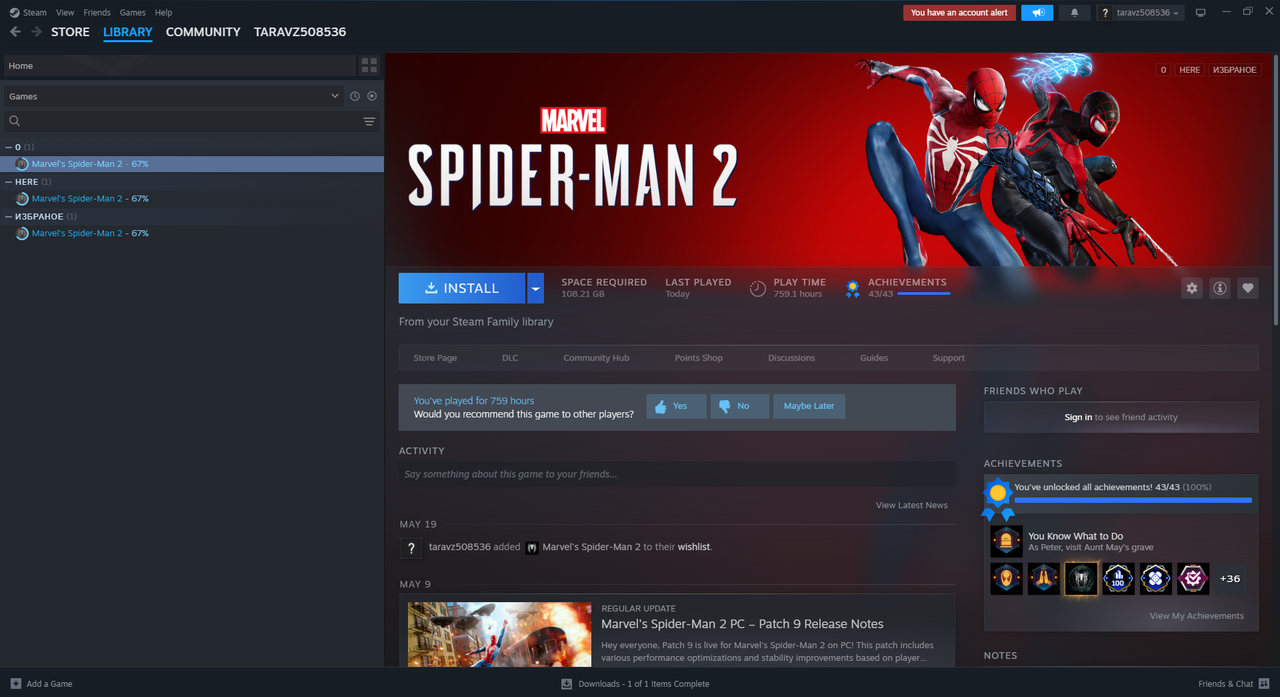Click the thumbs up Yes button
Screen dimensions: 1280x697
(x=676, y=406)
